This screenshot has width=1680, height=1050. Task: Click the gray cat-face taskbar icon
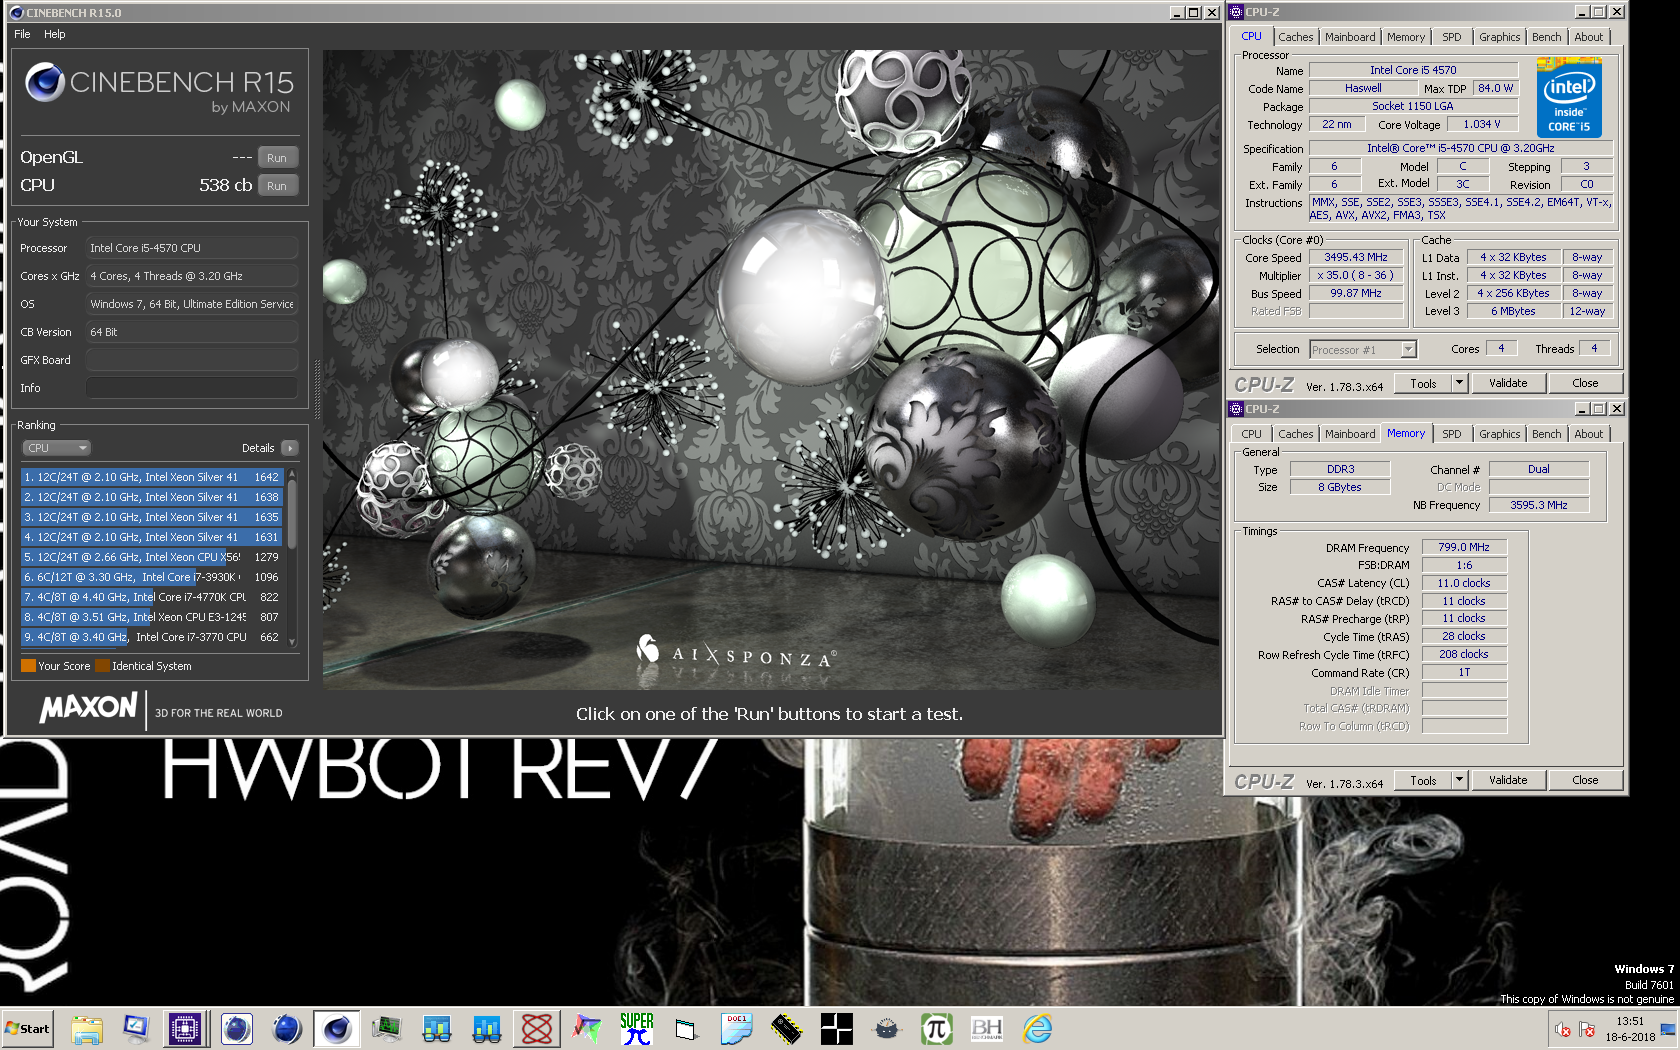coord(887,1028)
